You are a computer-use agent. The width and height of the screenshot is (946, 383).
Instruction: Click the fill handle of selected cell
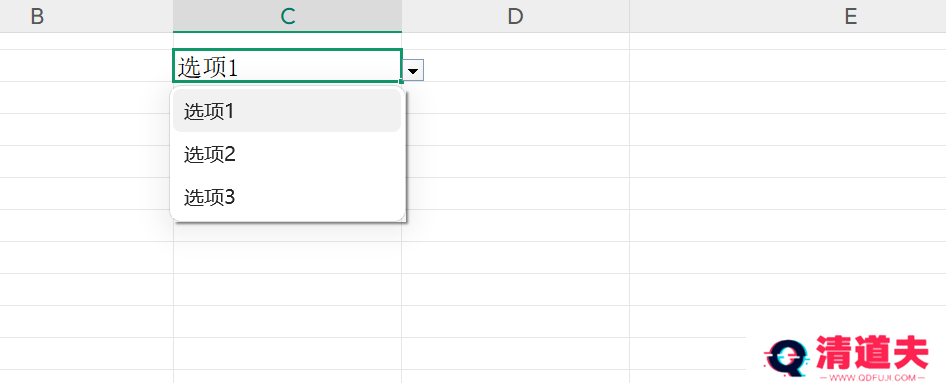tap(401, 81)
